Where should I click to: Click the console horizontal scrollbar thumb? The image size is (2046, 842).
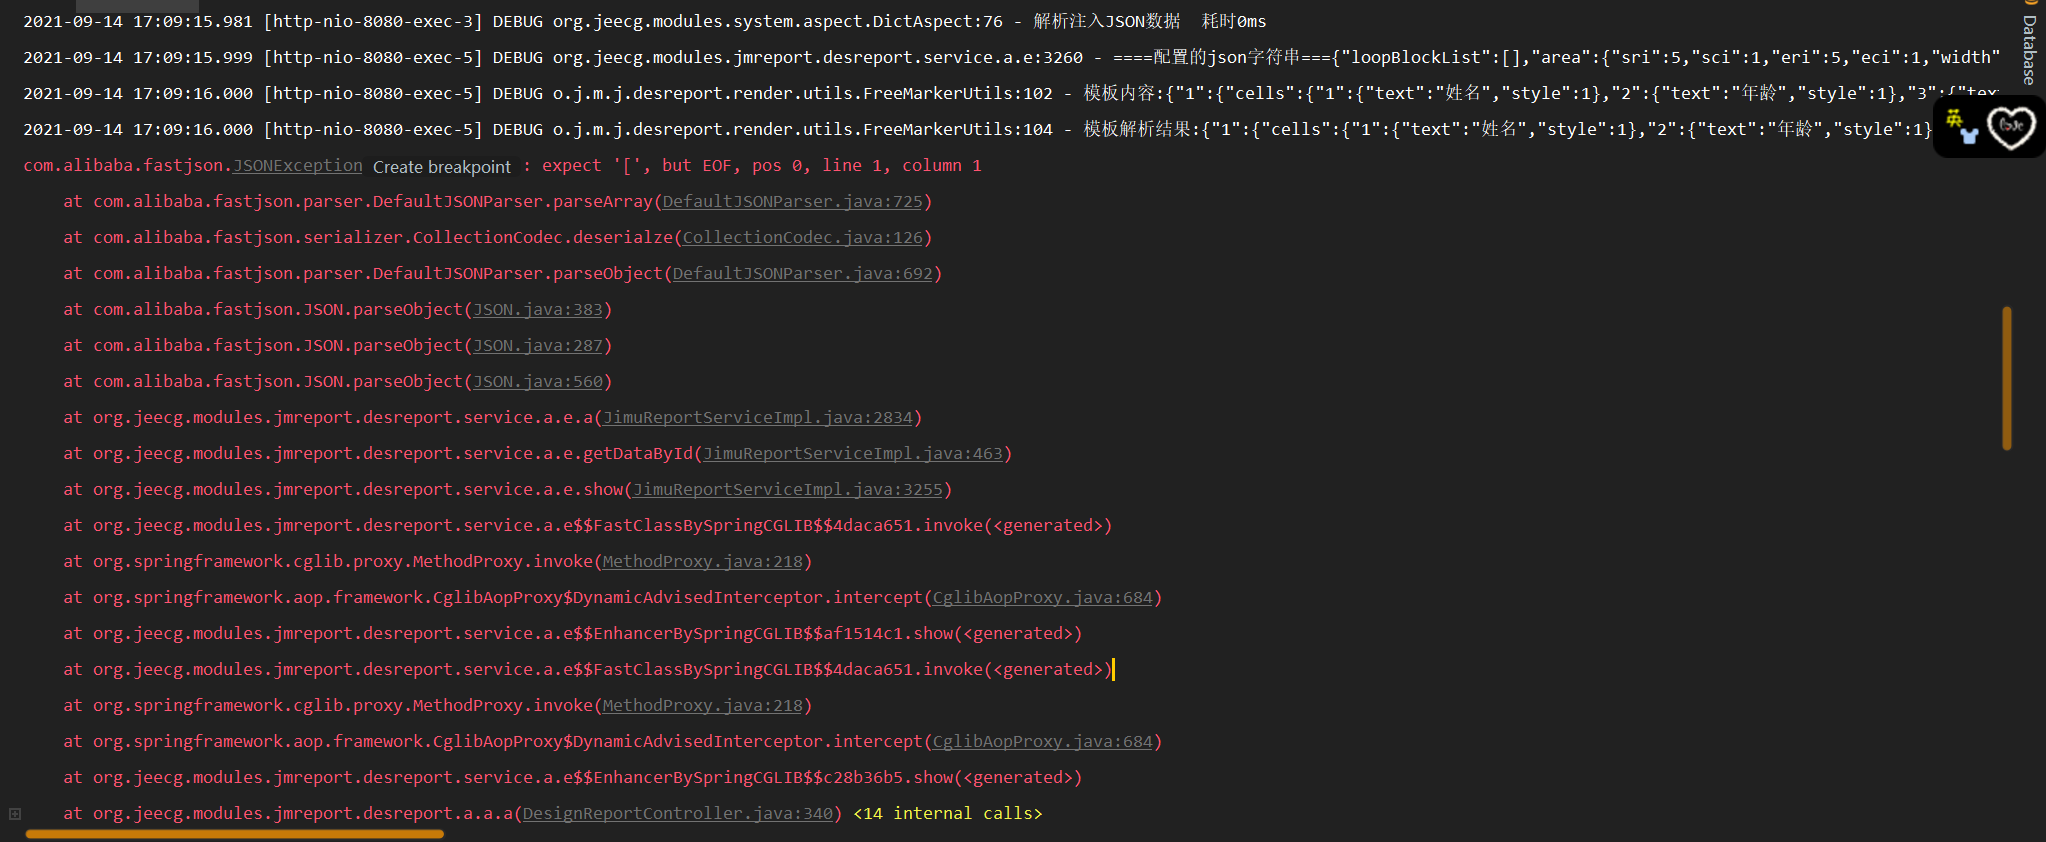pyautogui.click(x=235, y=834)
